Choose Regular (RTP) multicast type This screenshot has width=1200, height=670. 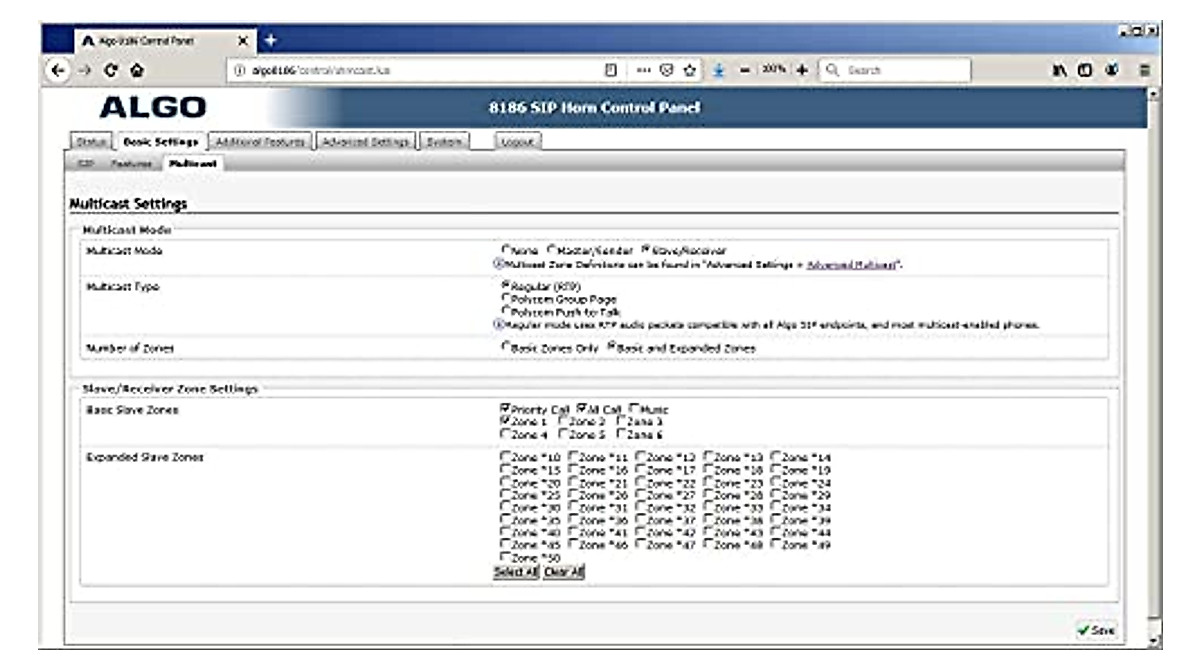505,286
